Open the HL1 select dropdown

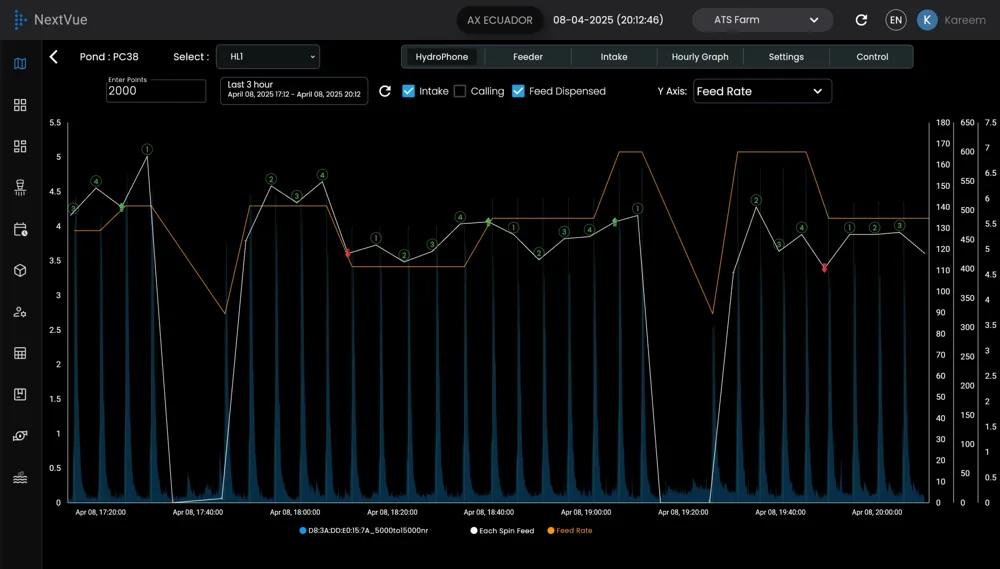(x=268, y=57)
